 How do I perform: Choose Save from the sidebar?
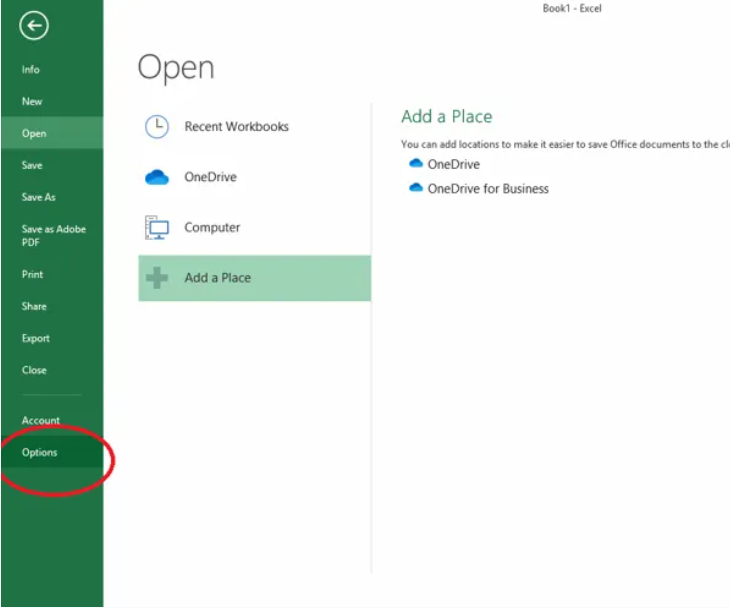[32, 165]
